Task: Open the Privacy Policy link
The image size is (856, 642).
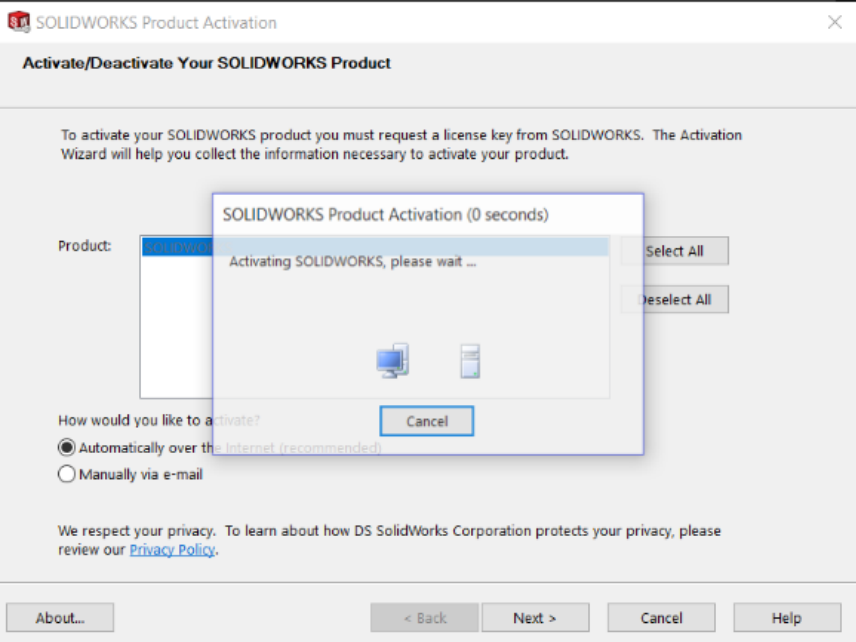Action: click(x=172, y=550)
